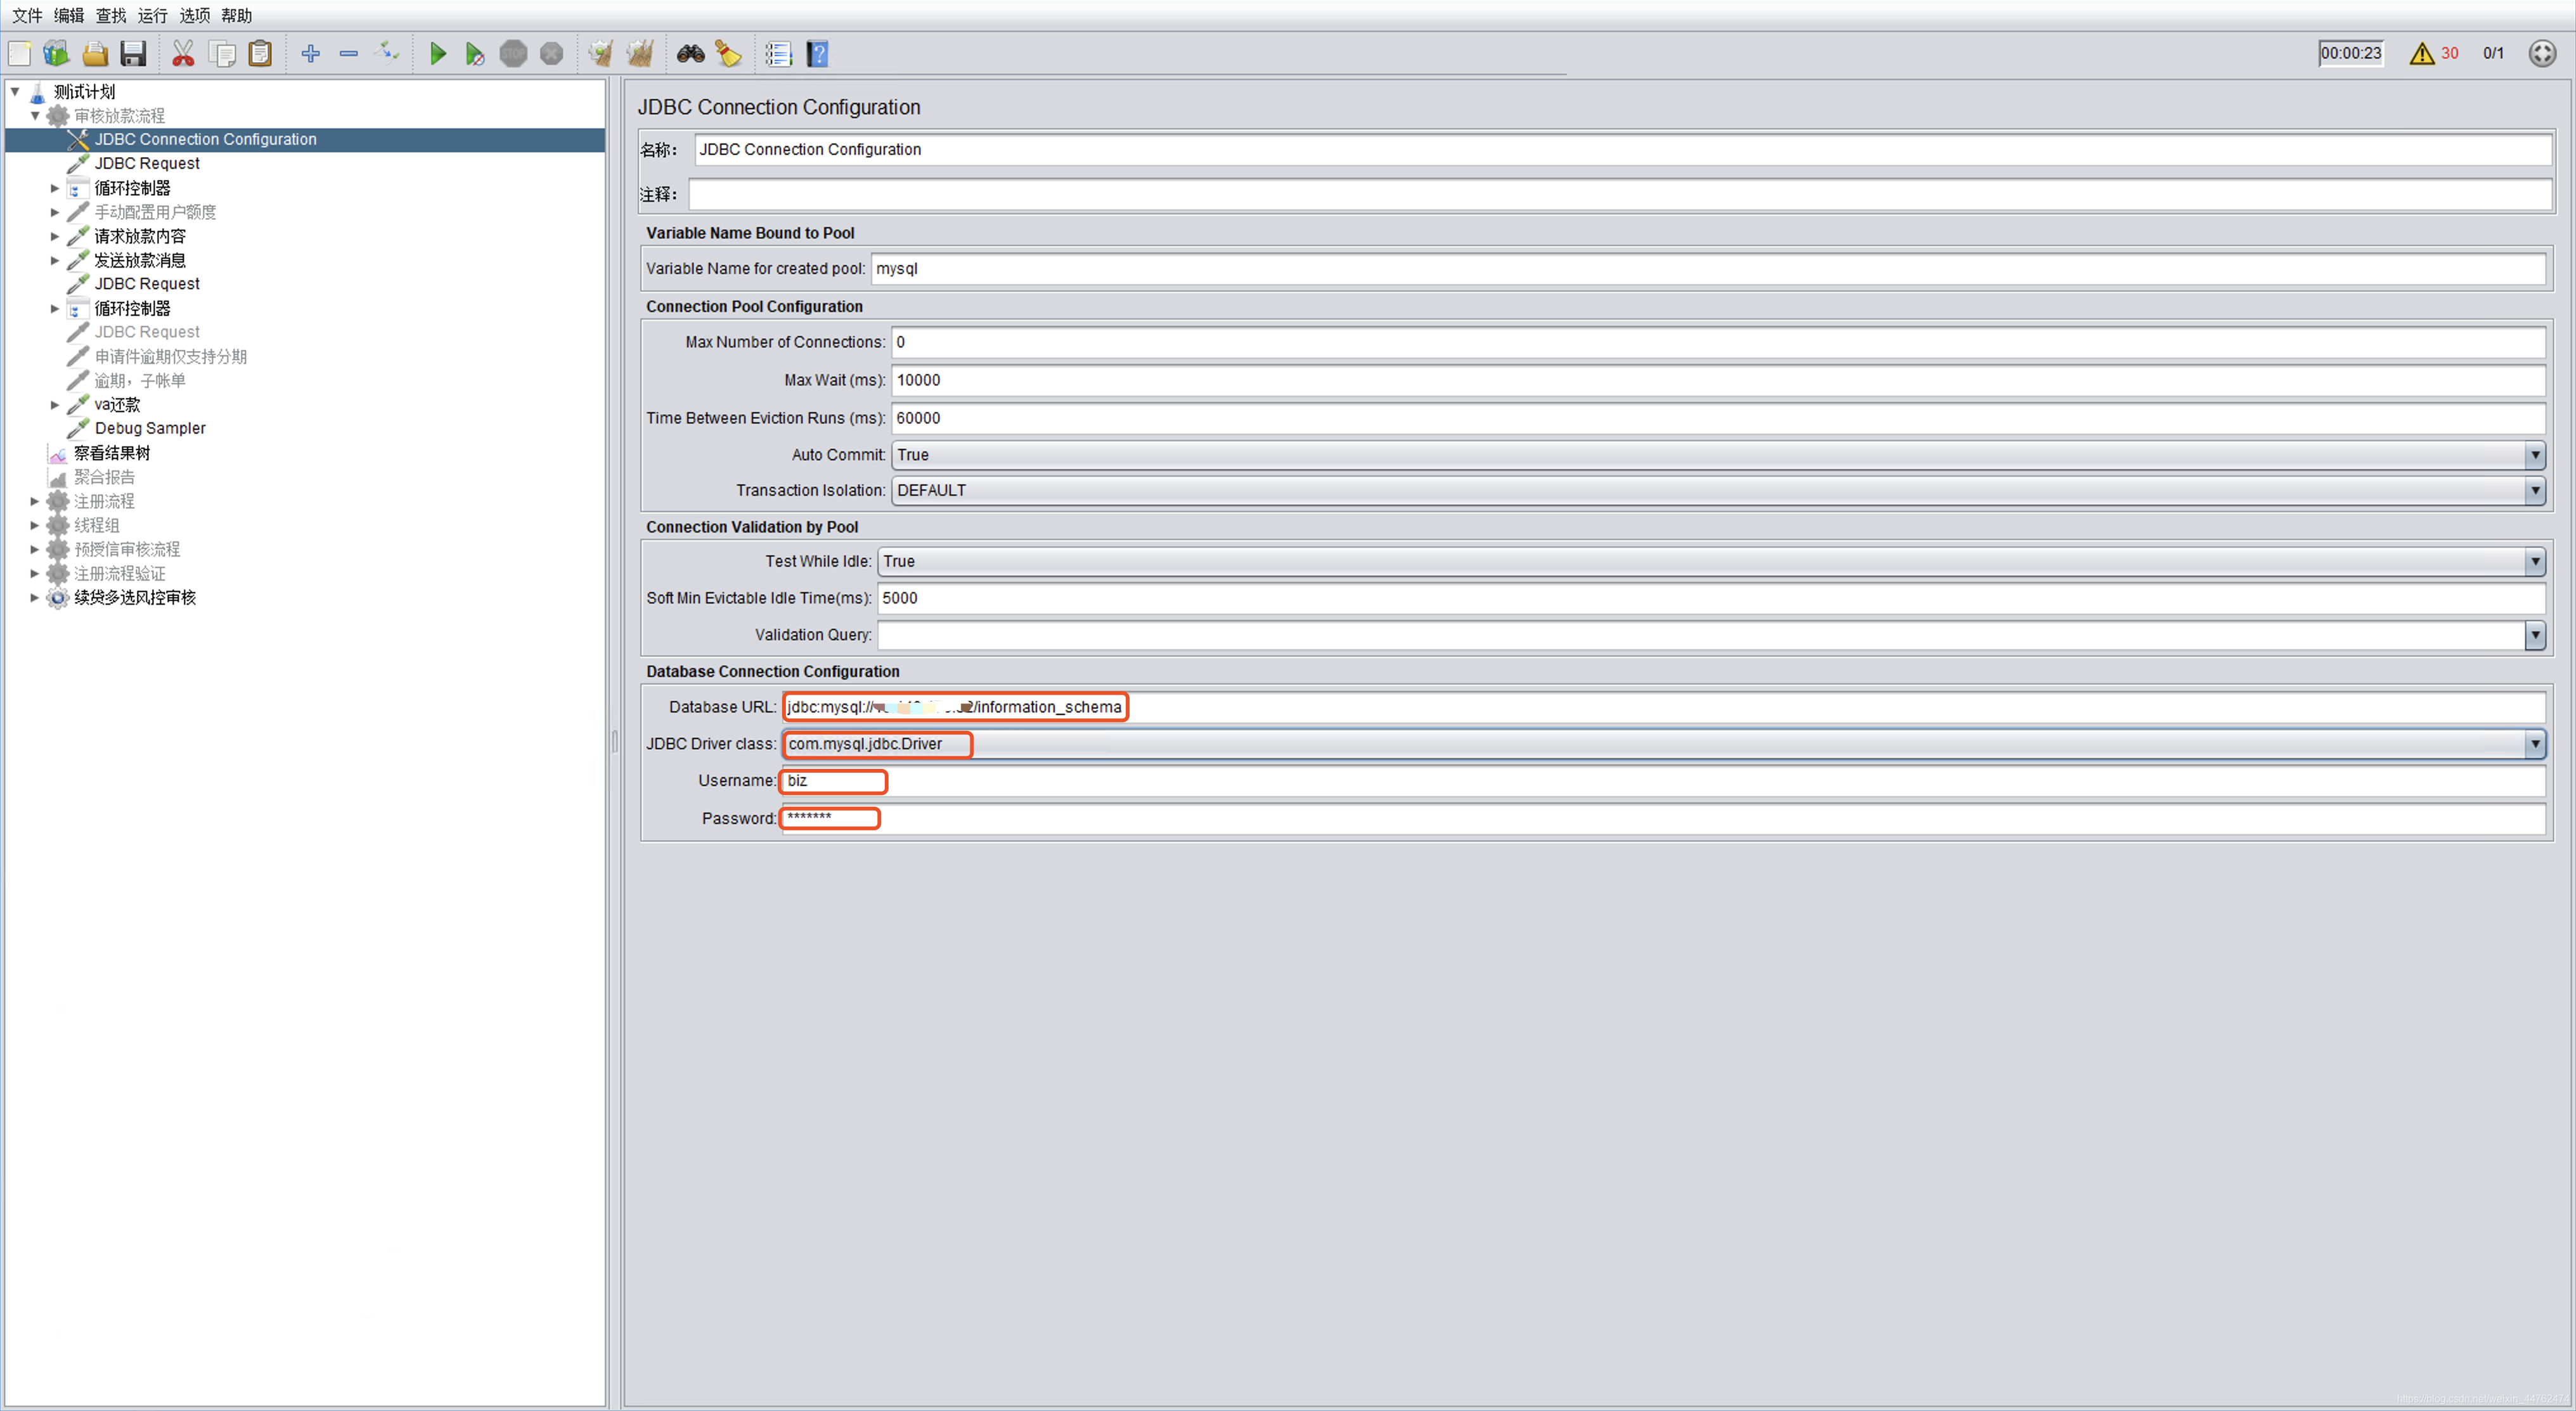Open the 运行 menu
Screen dimensions: 2576x1411
click(x=152, y=15)
